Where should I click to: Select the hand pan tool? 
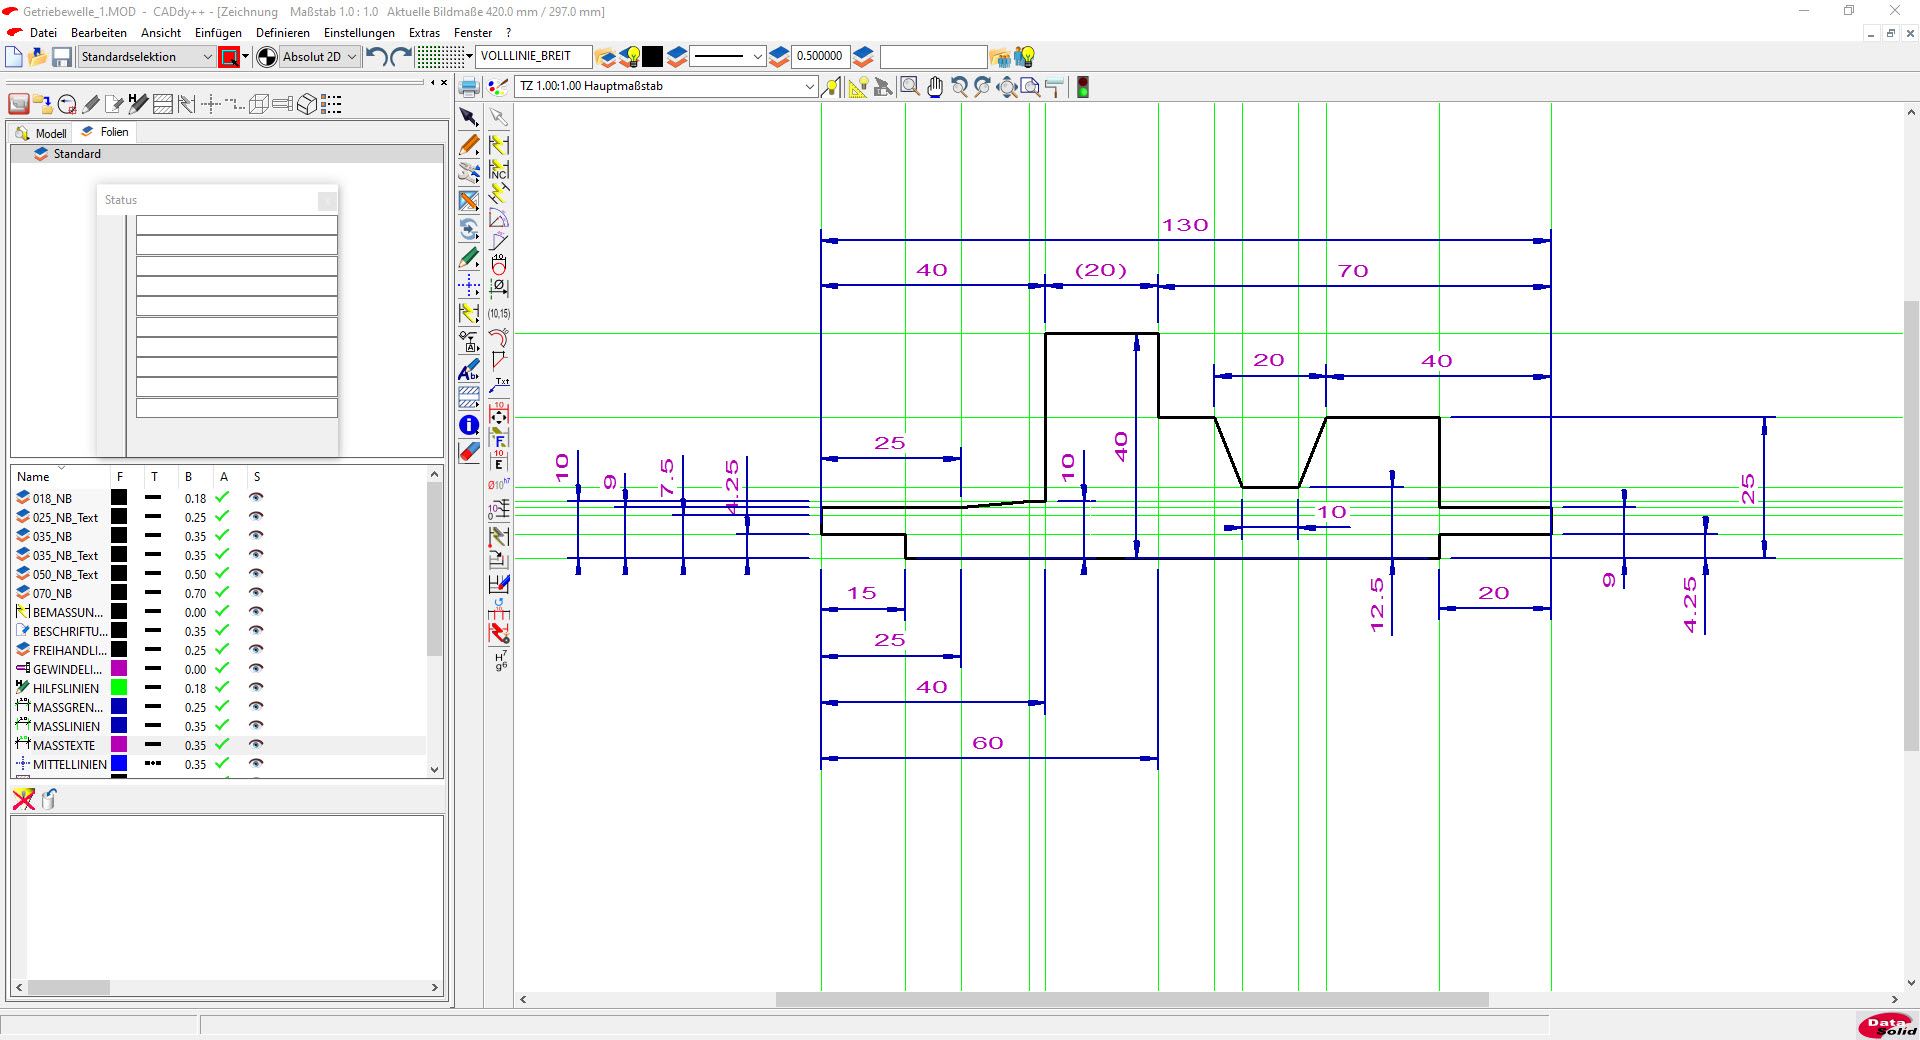coord(934,87)
